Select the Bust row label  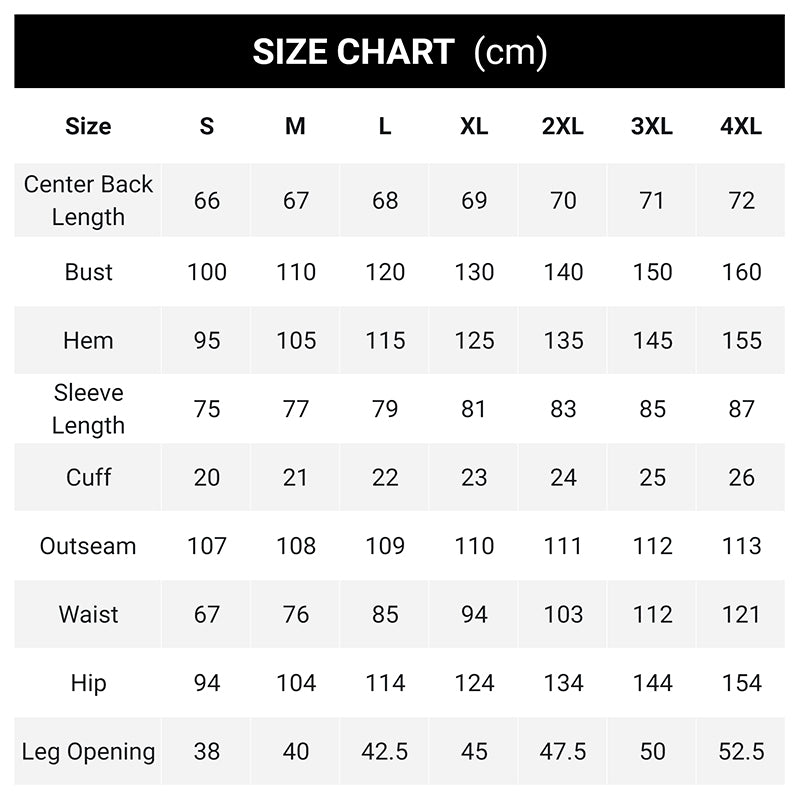[88, 272]
